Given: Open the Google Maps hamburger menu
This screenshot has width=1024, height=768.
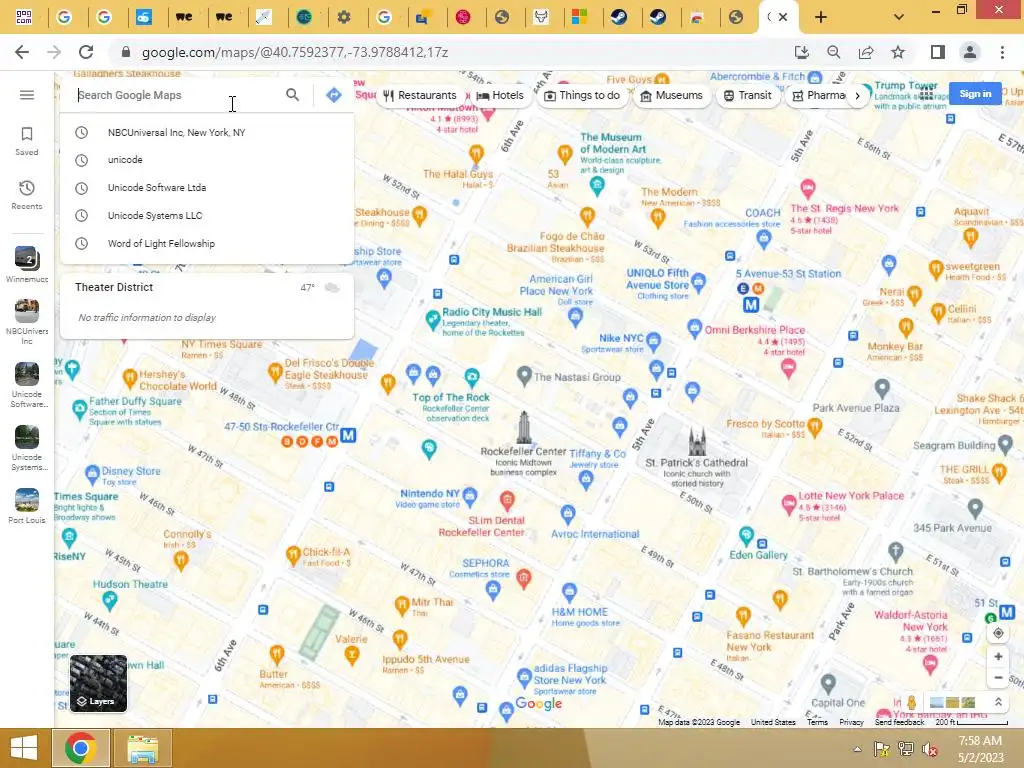Looking at the screenshot, I should pyautogui.click(x=27, y=95).
